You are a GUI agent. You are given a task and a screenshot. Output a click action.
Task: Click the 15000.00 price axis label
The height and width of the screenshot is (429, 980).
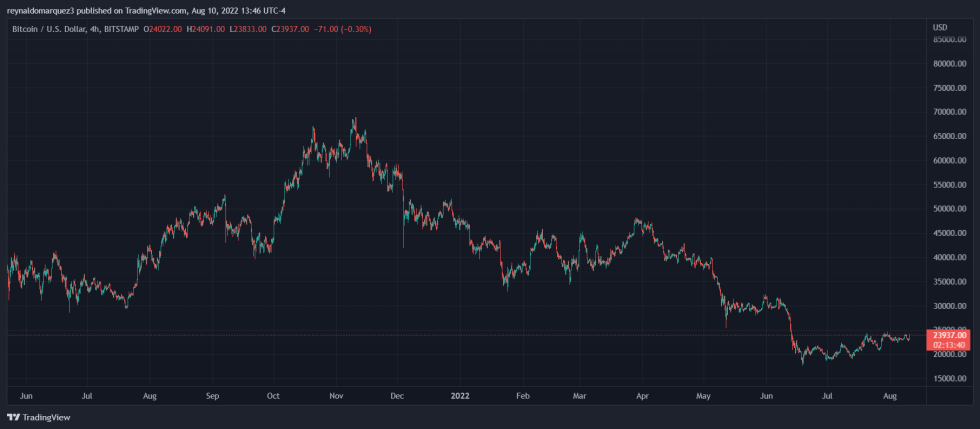pos(950,378)
